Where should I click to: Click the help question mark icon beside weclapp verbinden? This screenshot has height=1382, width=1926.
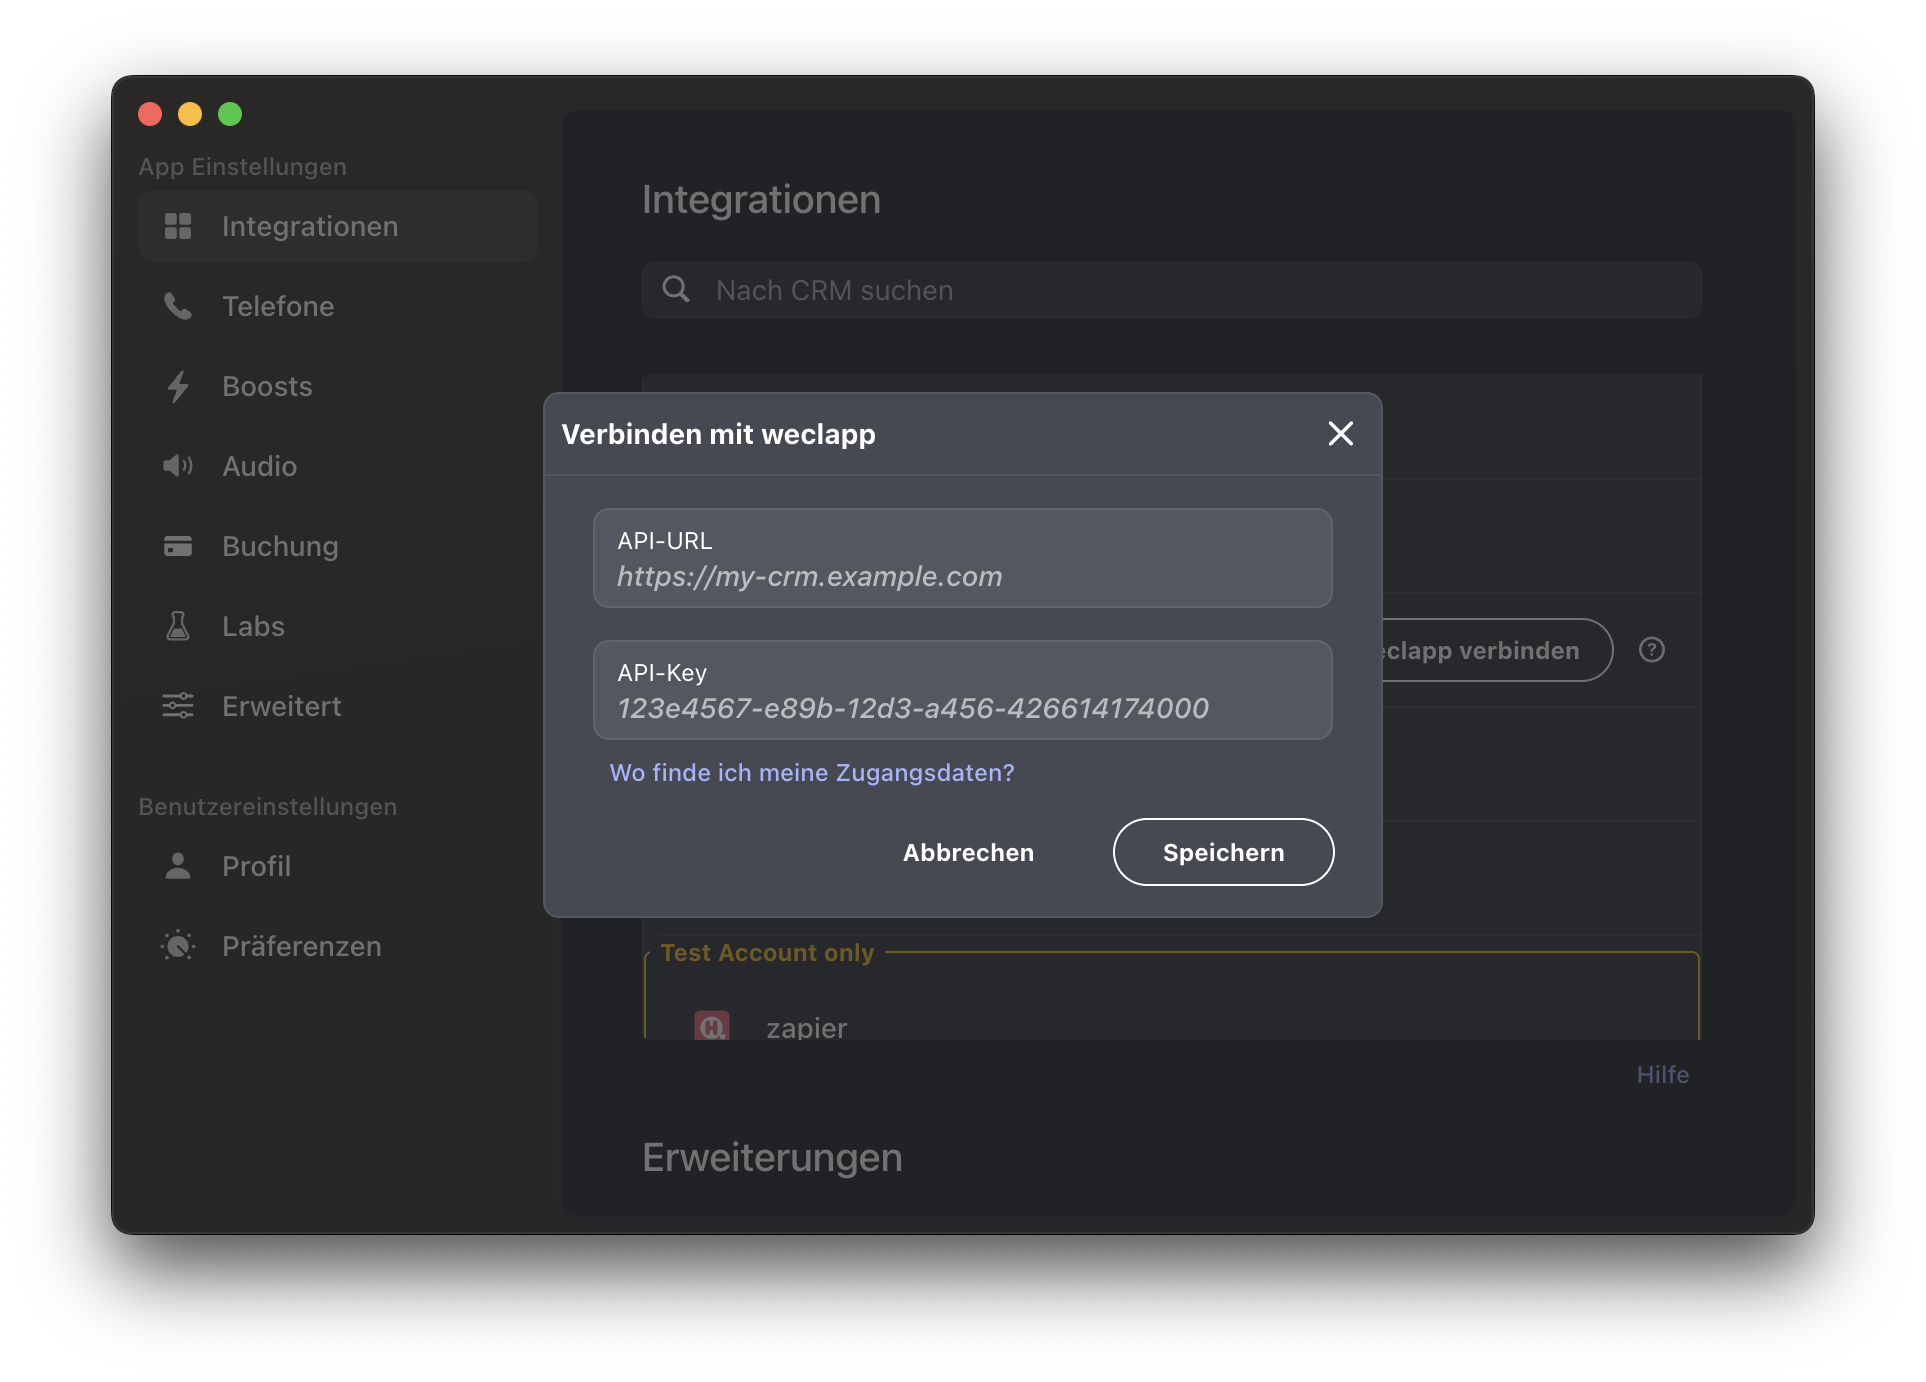point(1652,650)
